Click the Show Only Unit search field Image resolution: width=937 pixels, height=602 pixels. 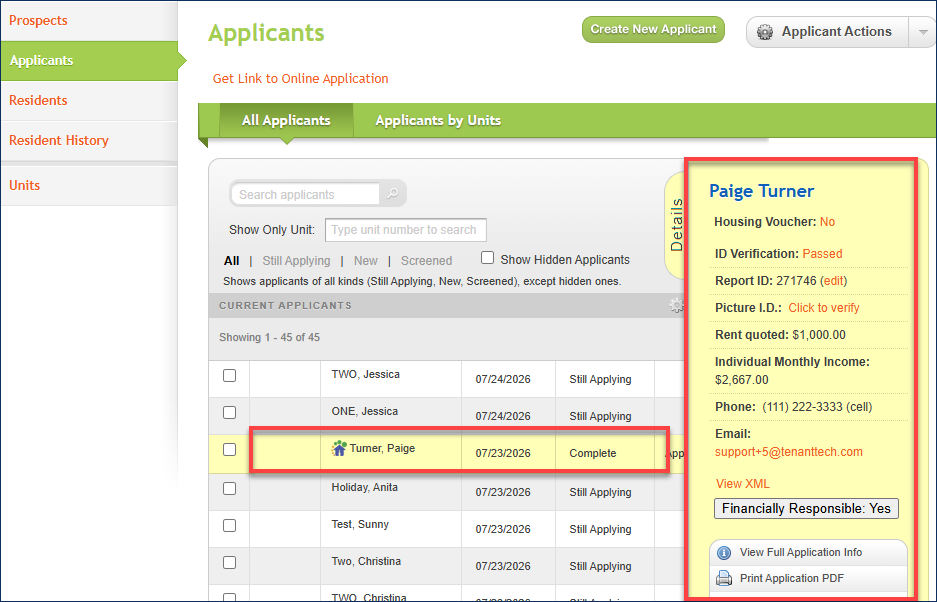pos(406,230)
